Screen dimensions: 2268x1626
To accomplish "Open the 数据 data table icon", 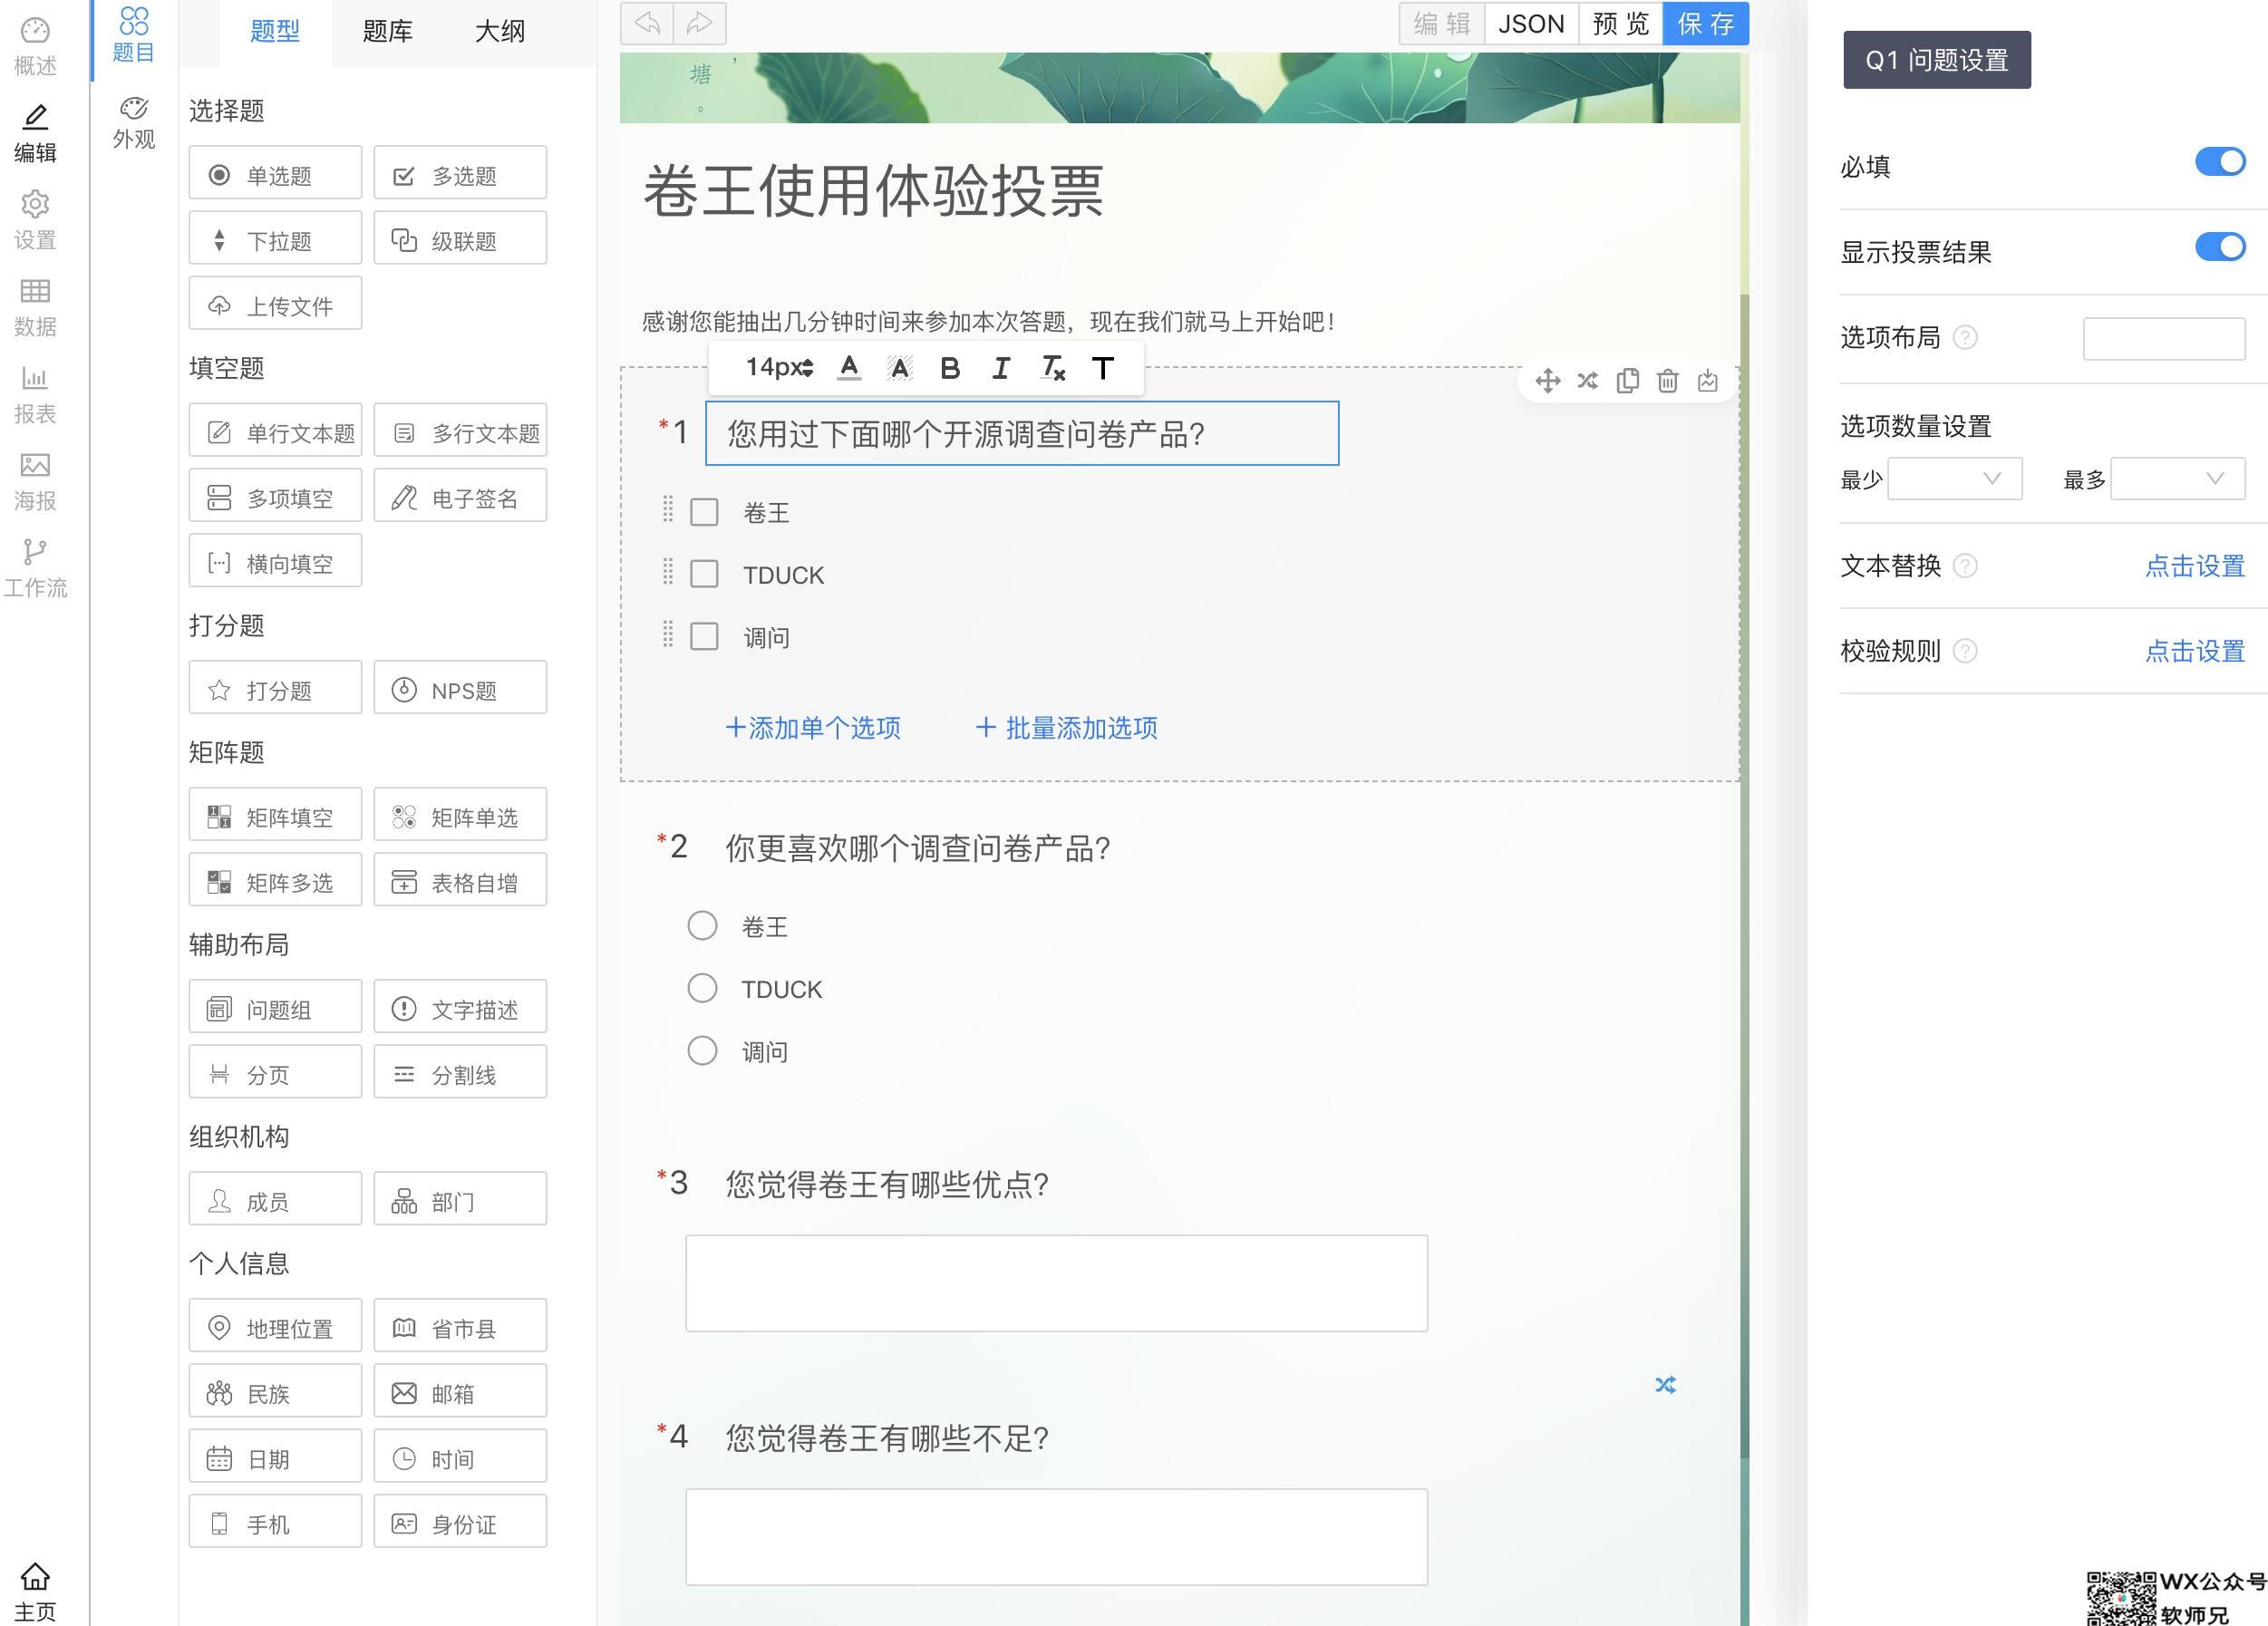I will point(35,308).
